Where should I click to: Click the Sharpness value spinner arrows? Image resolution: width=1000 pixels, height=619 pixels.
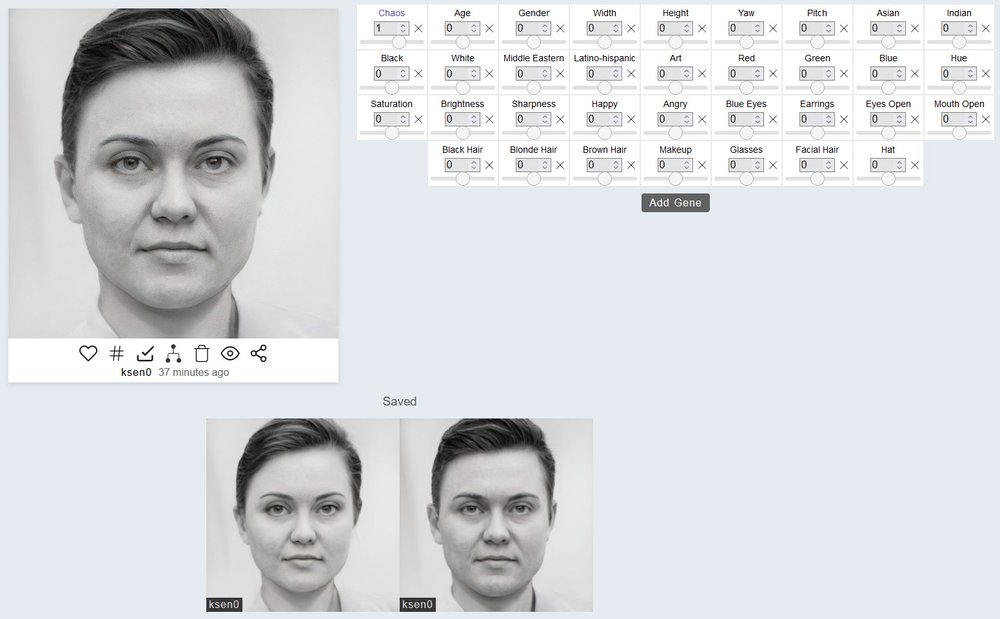coord(545,119)
